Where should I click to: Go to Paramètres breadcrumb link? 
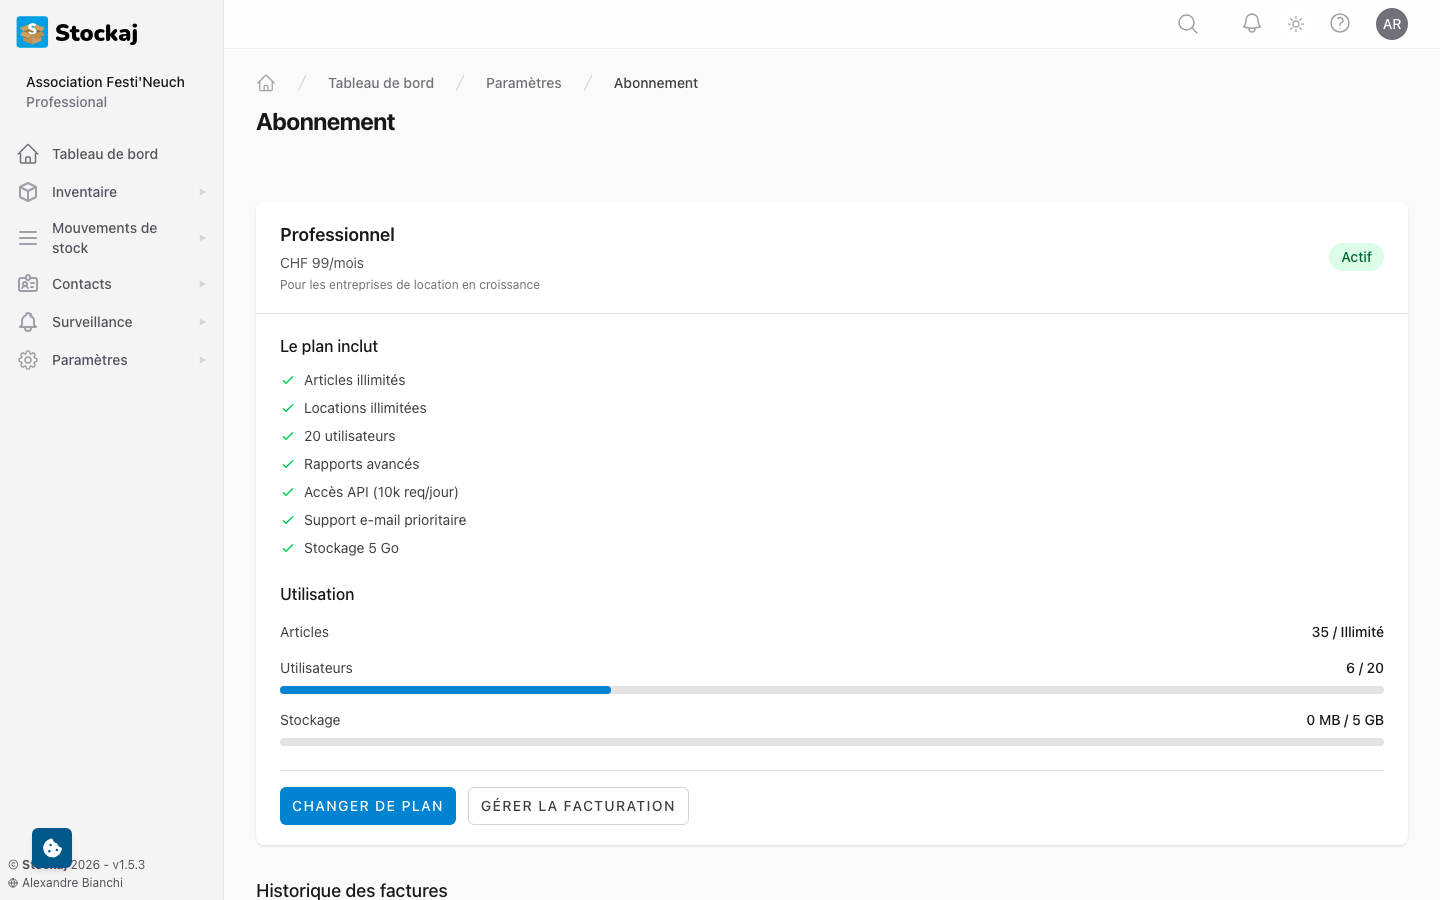(524, 83)
